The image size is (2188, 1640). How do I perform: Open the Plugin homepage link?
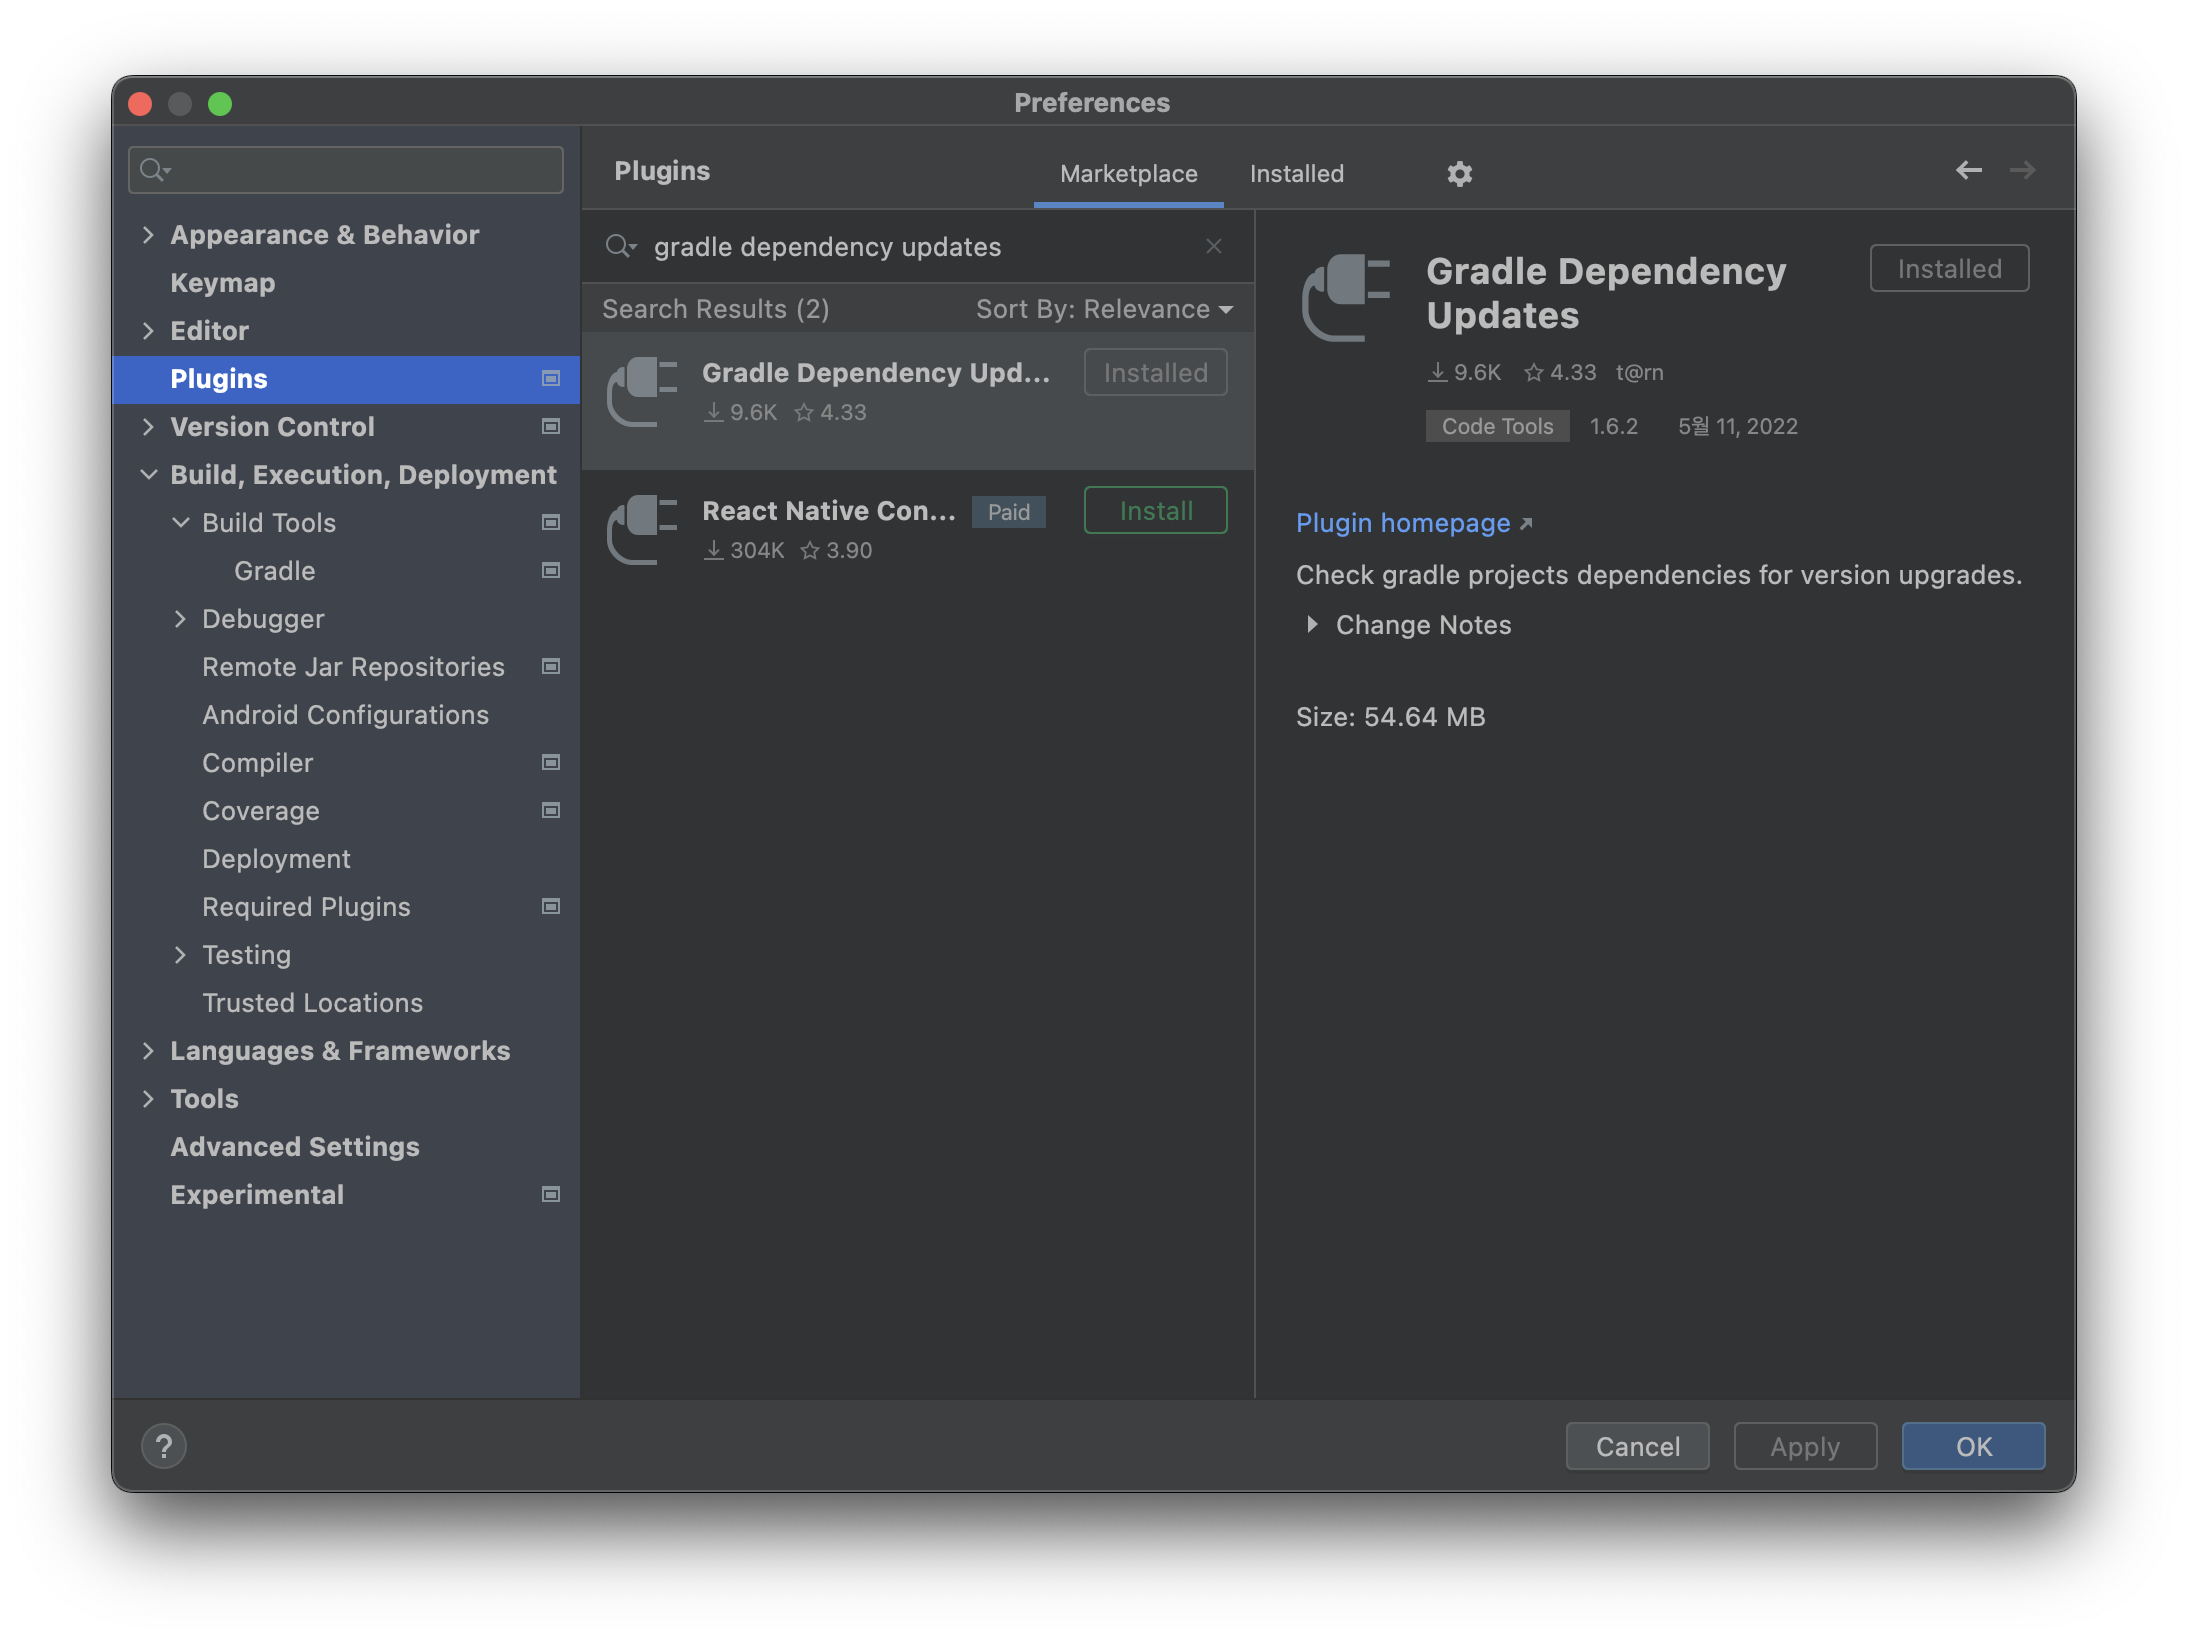(x=1403, y=523)
